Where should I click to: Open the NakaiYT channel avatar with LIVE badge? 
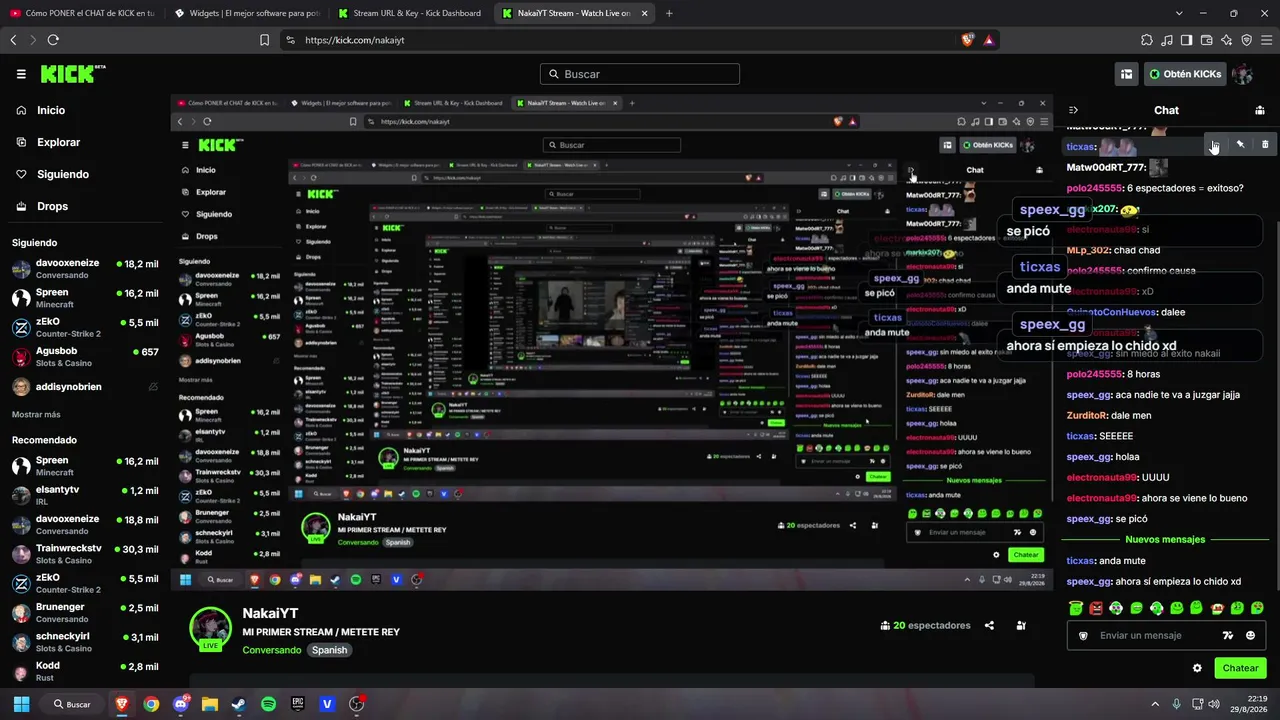pos(211,629)
